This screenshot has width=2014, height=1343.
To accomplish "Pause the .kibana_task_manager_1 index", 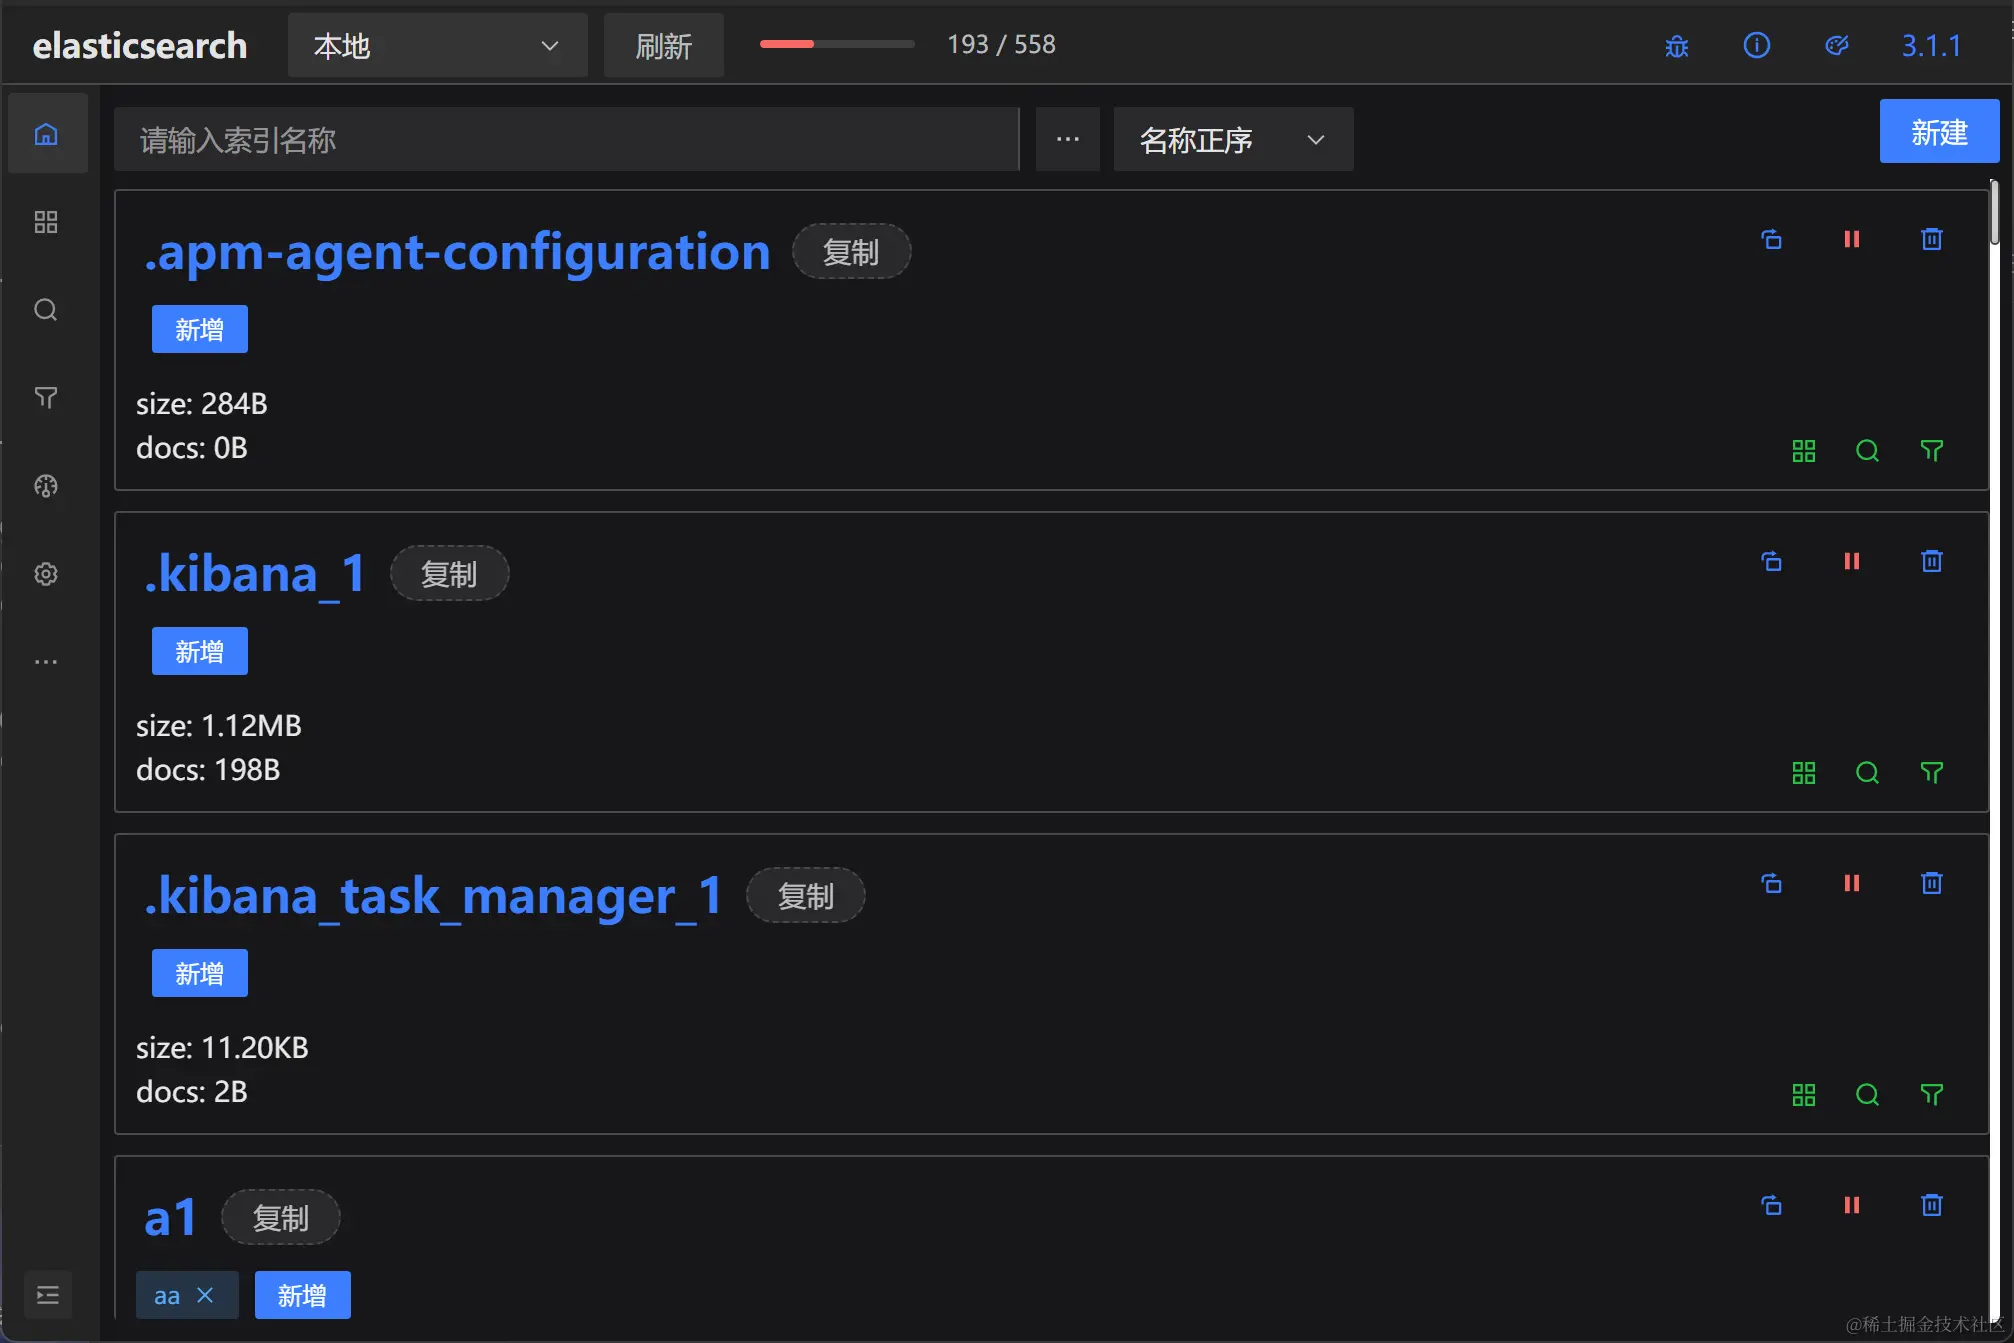I will click(1851, 883).
